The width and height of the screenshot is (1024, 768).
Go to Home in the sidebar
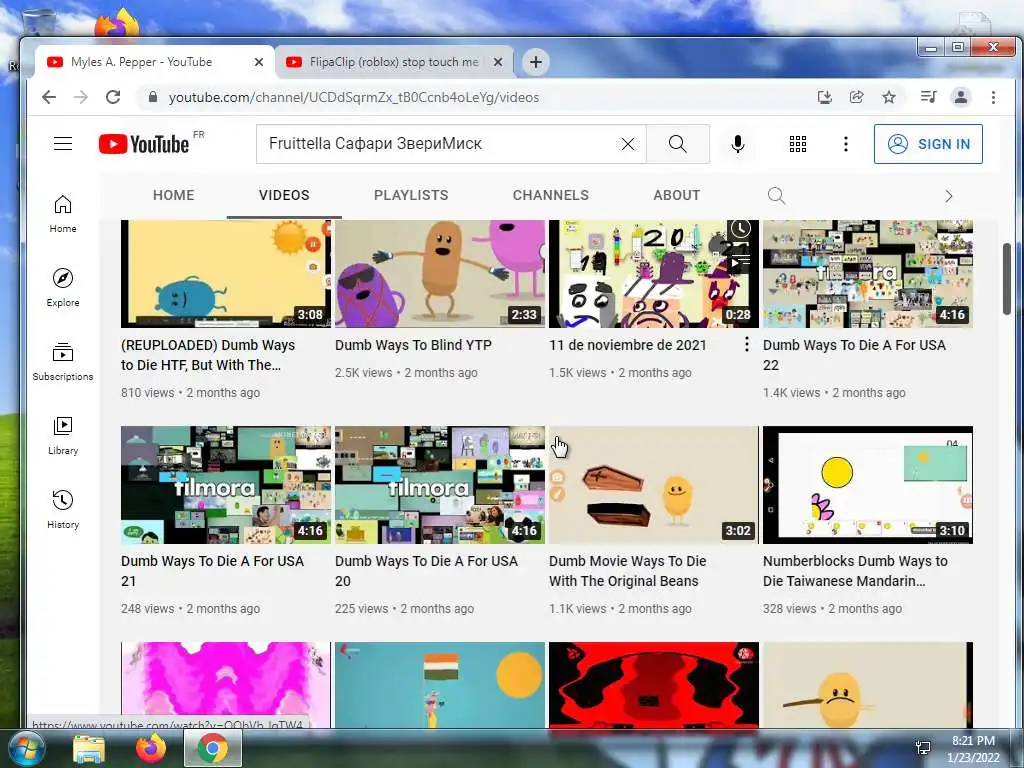tap(63, 214)
